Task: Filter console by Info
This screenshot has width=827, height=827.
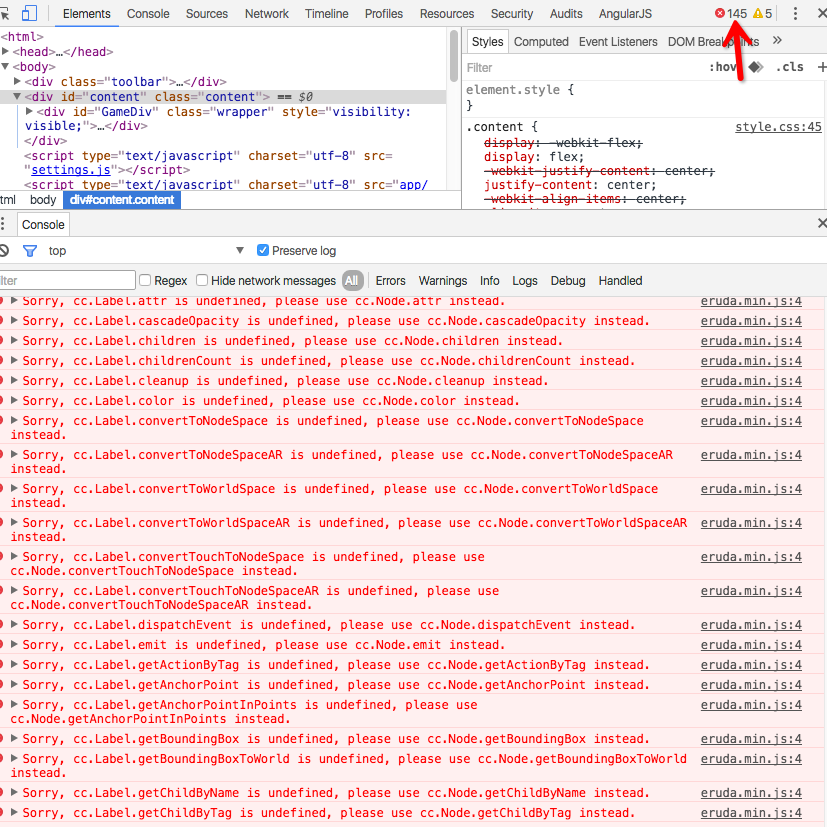Action: [x=489, y=281]
